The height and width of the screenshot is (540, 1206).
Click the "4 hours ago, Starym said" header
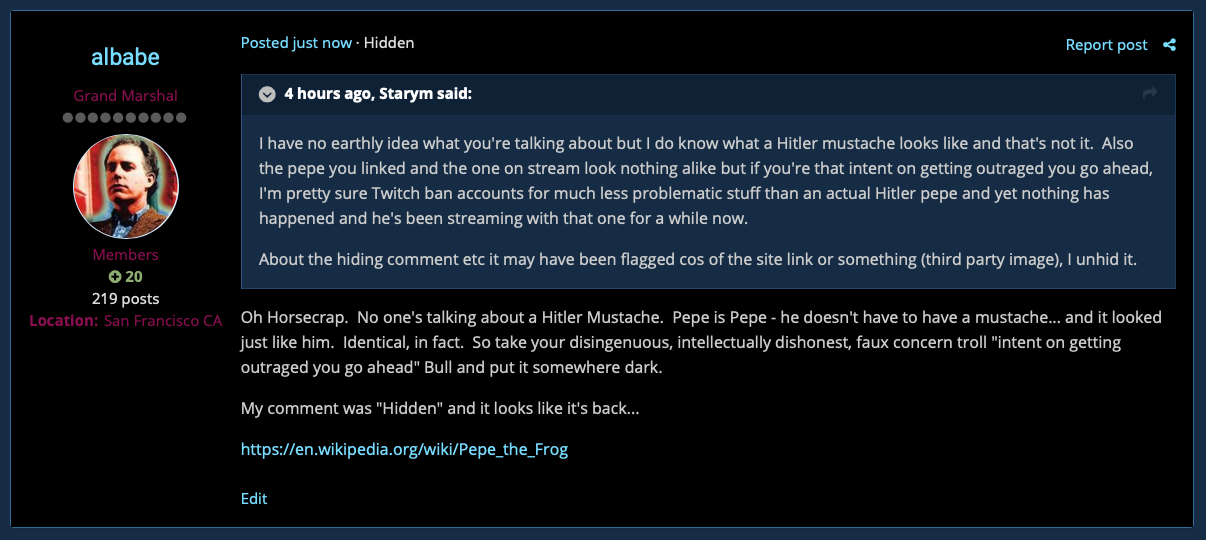point(378,94)
